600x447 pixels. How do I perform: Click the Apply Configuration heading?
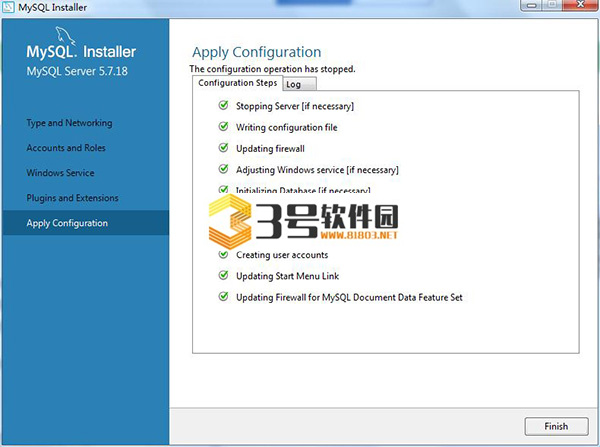(x=257, y=52)
